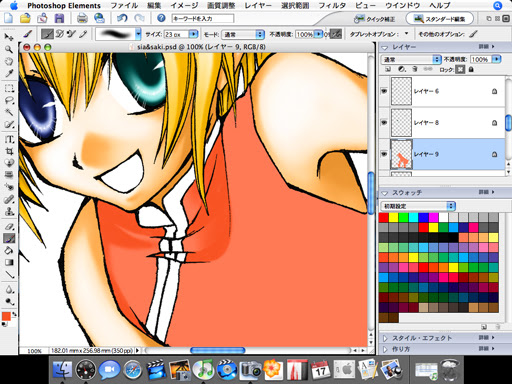Click the Save floppy disk icon
The width and height of the screenshot is (512, 384).
point(59,18)
